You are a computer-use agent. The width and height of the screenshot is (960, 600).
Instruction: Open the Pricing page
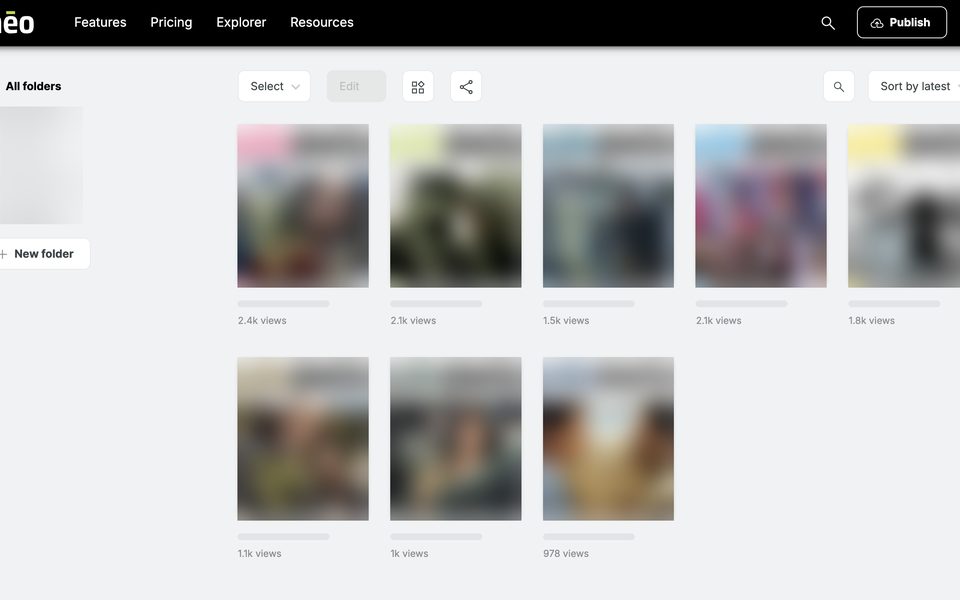point(171,23)
